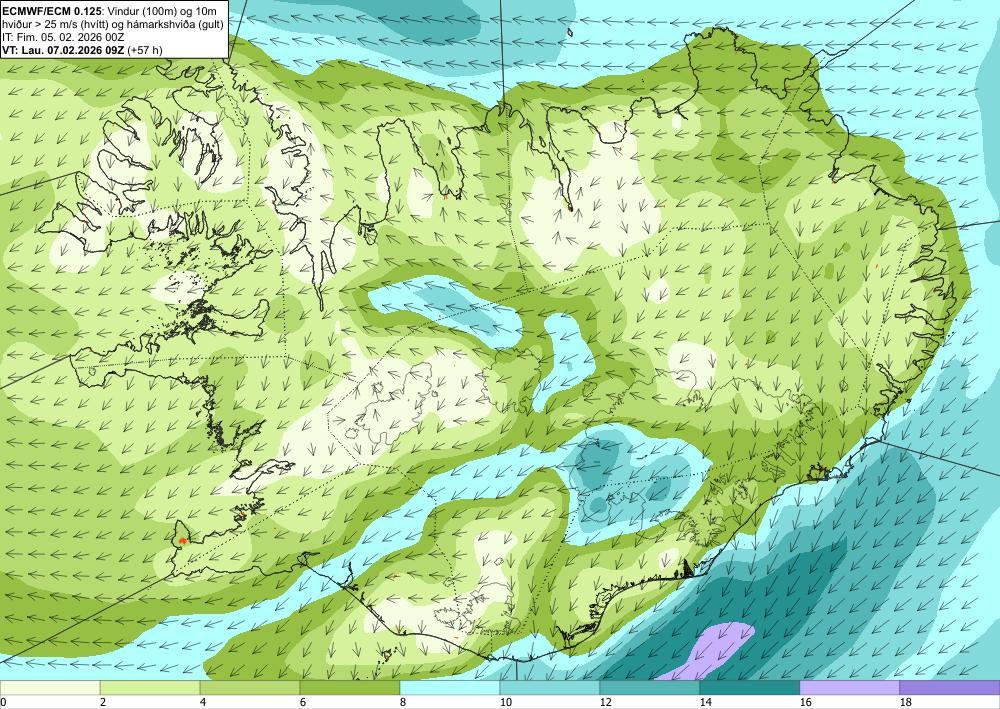Click the forecast offset '(+57 h)'

tap(145, 50)
